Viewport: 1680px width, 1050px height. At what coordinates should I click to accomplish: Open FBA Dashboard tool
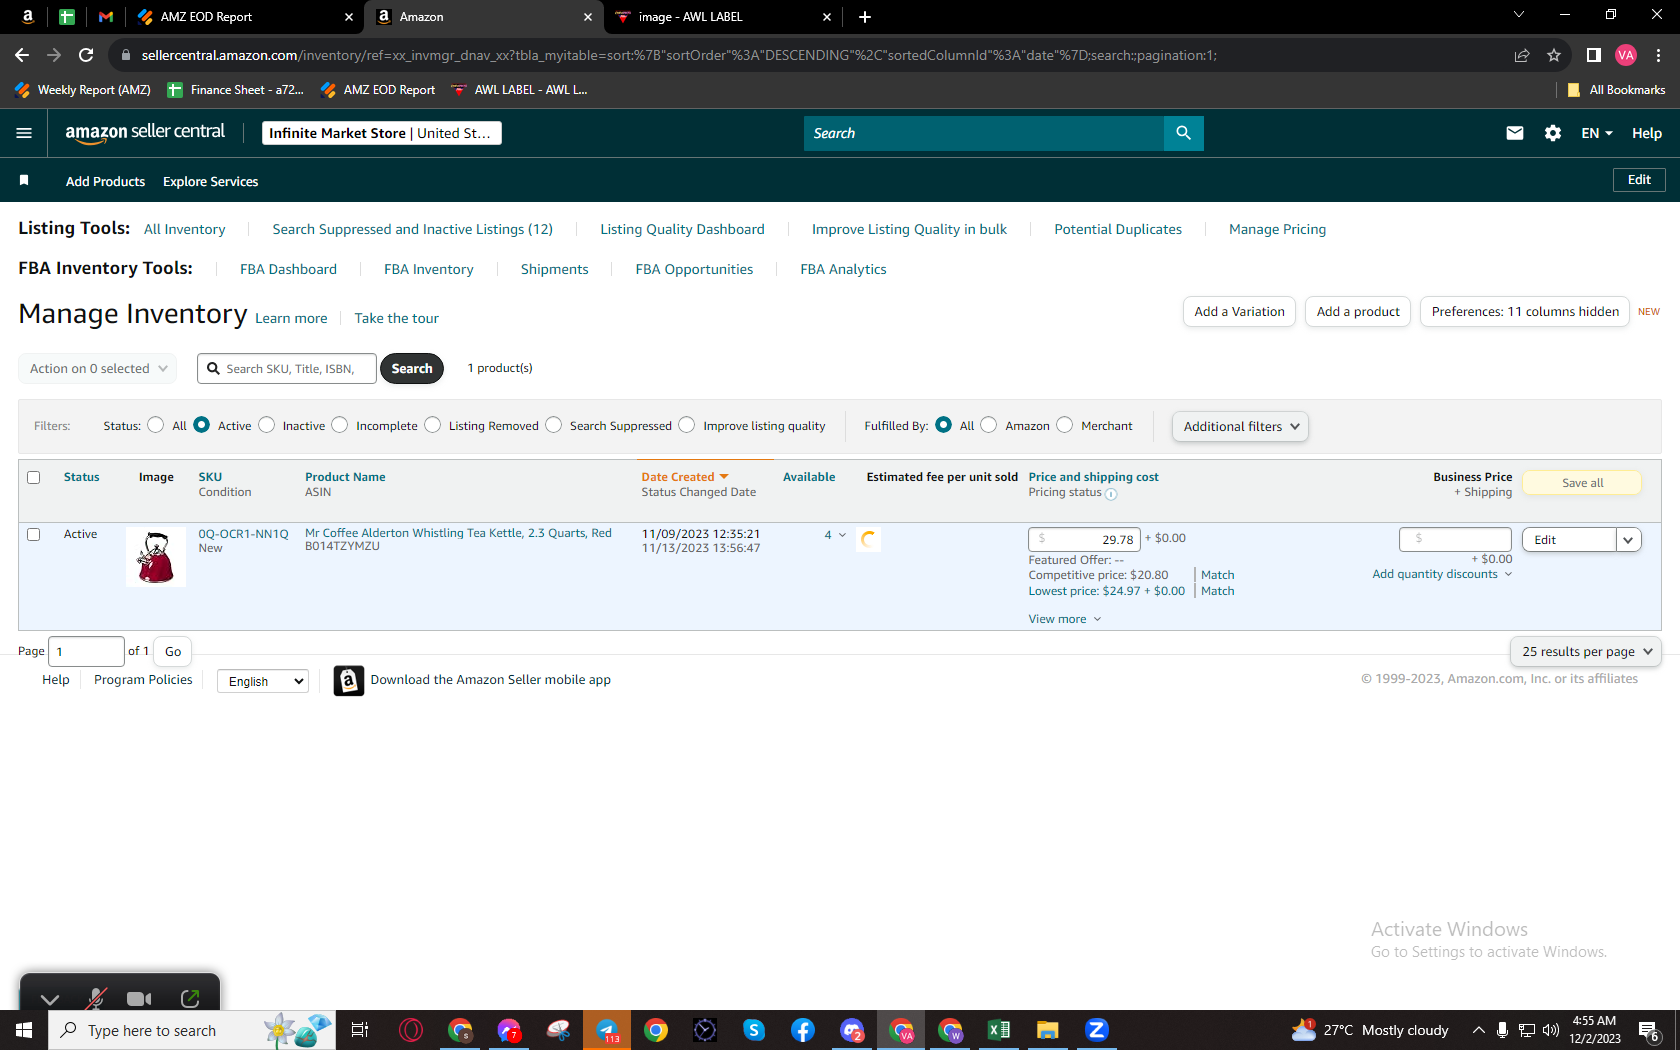click(x=288, y=269)
